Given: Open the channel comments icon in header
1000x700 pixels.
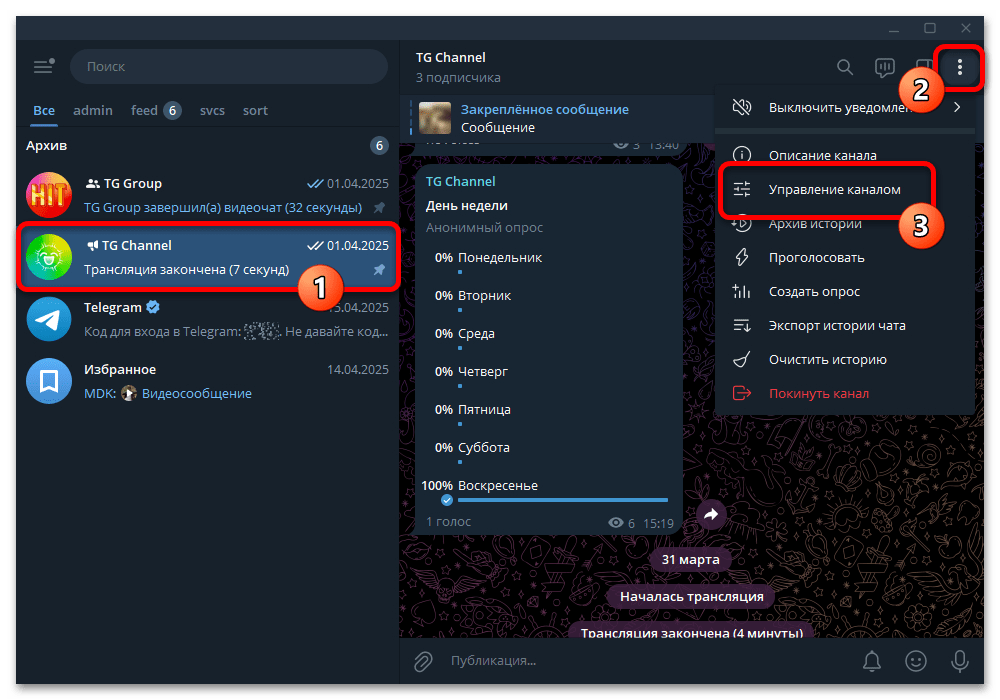Looking at the screenshot, I should coord(885,67).
